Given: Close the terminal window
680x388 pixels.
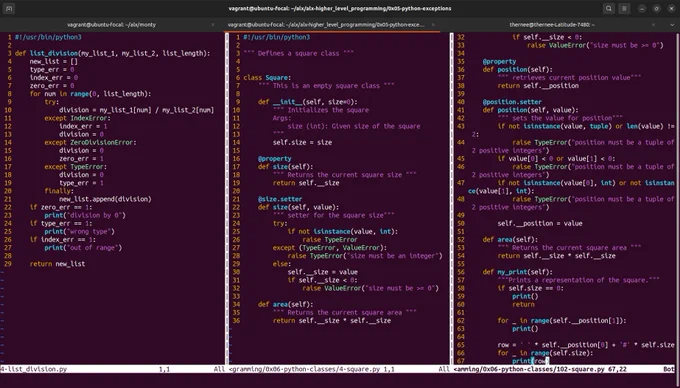Looking at the screenshot, I should (671, 8).
